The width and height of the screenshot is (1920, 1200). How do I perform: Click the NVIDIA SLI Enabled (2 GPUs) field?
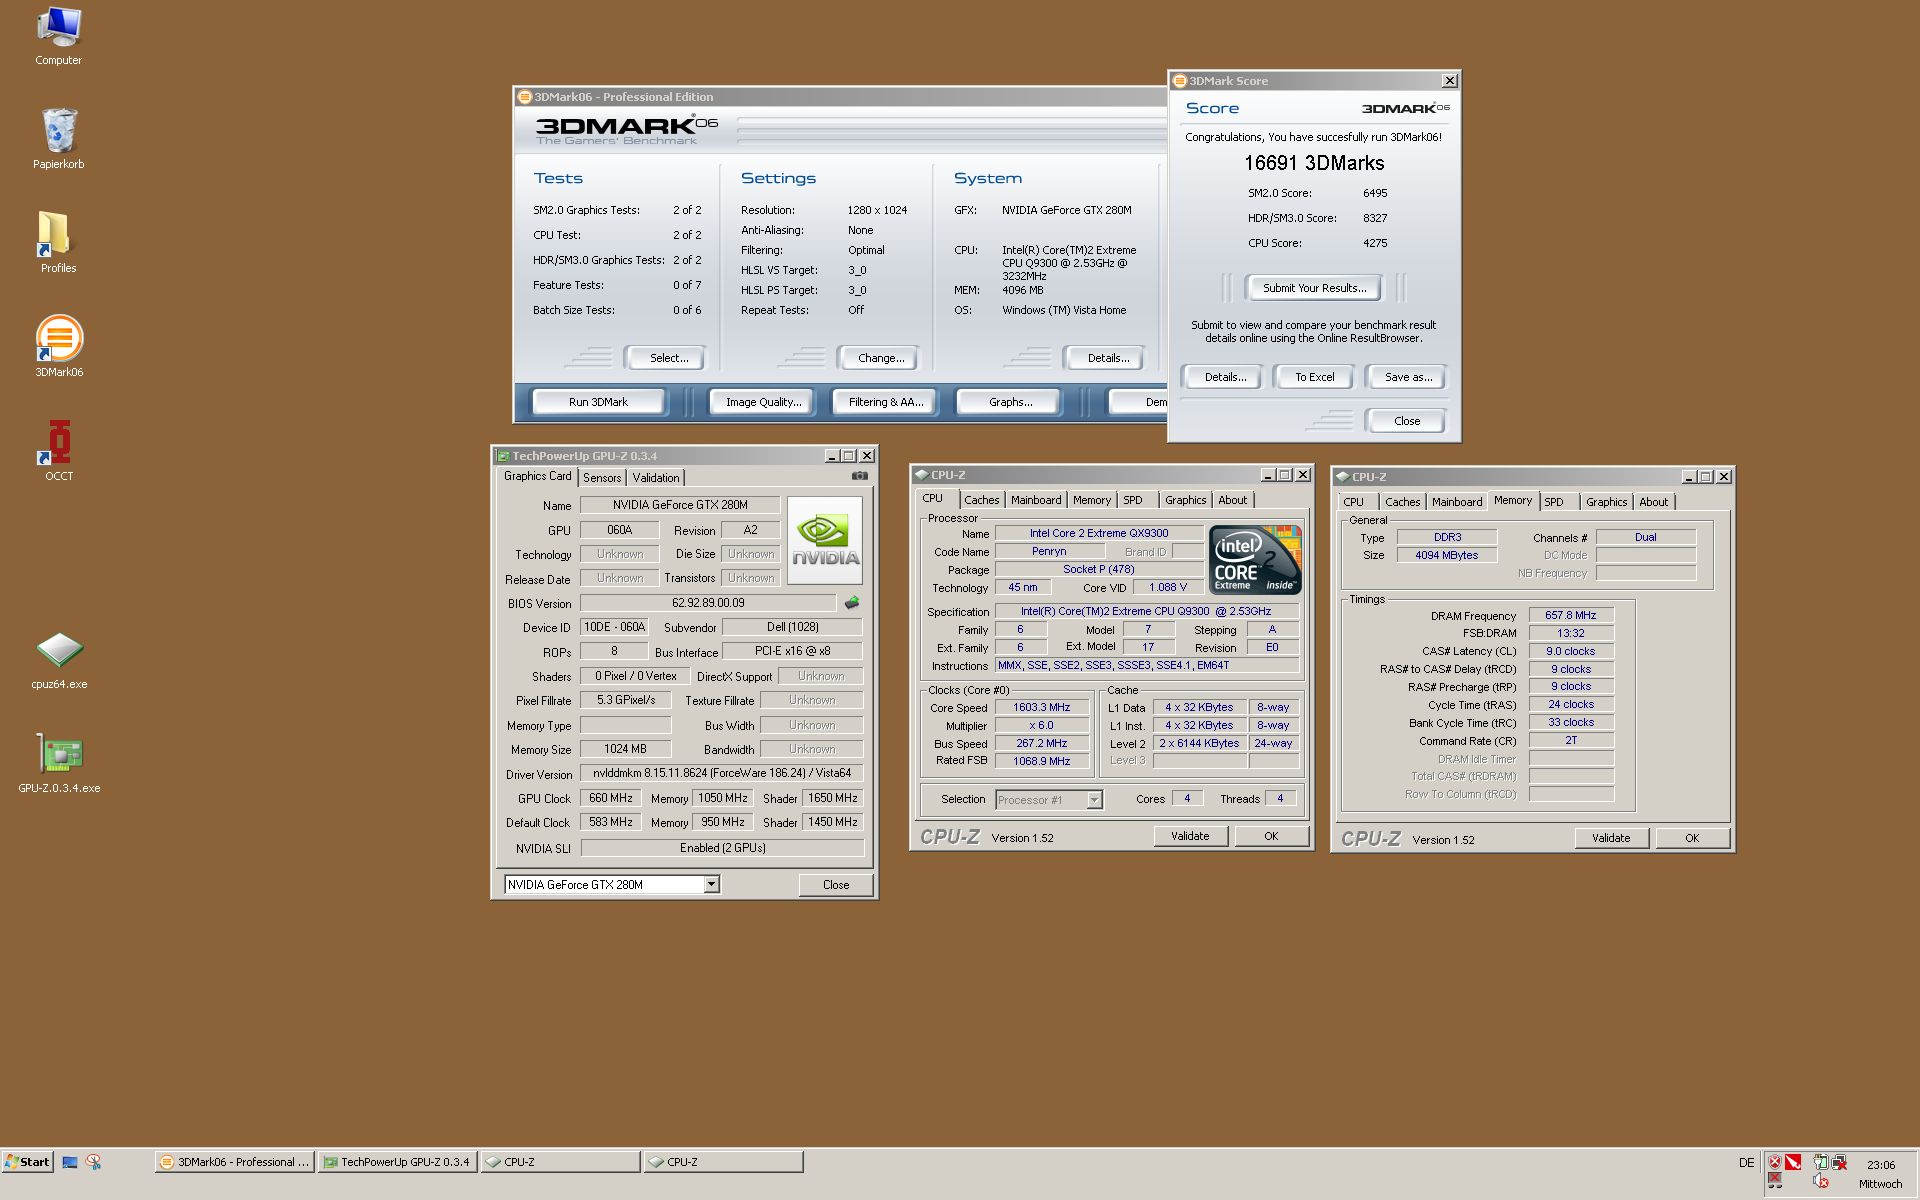point(722,848)
